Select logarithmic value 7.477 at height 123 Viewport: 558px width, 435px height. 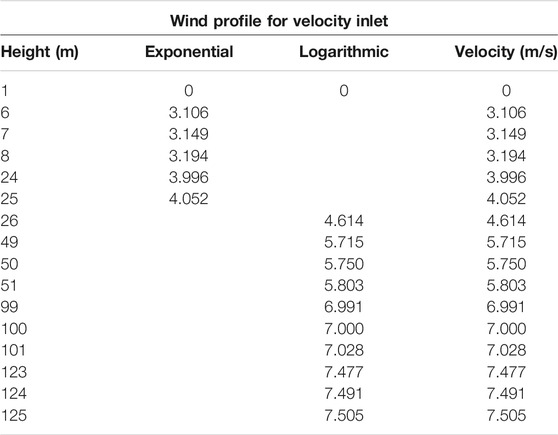click(344, 372)
